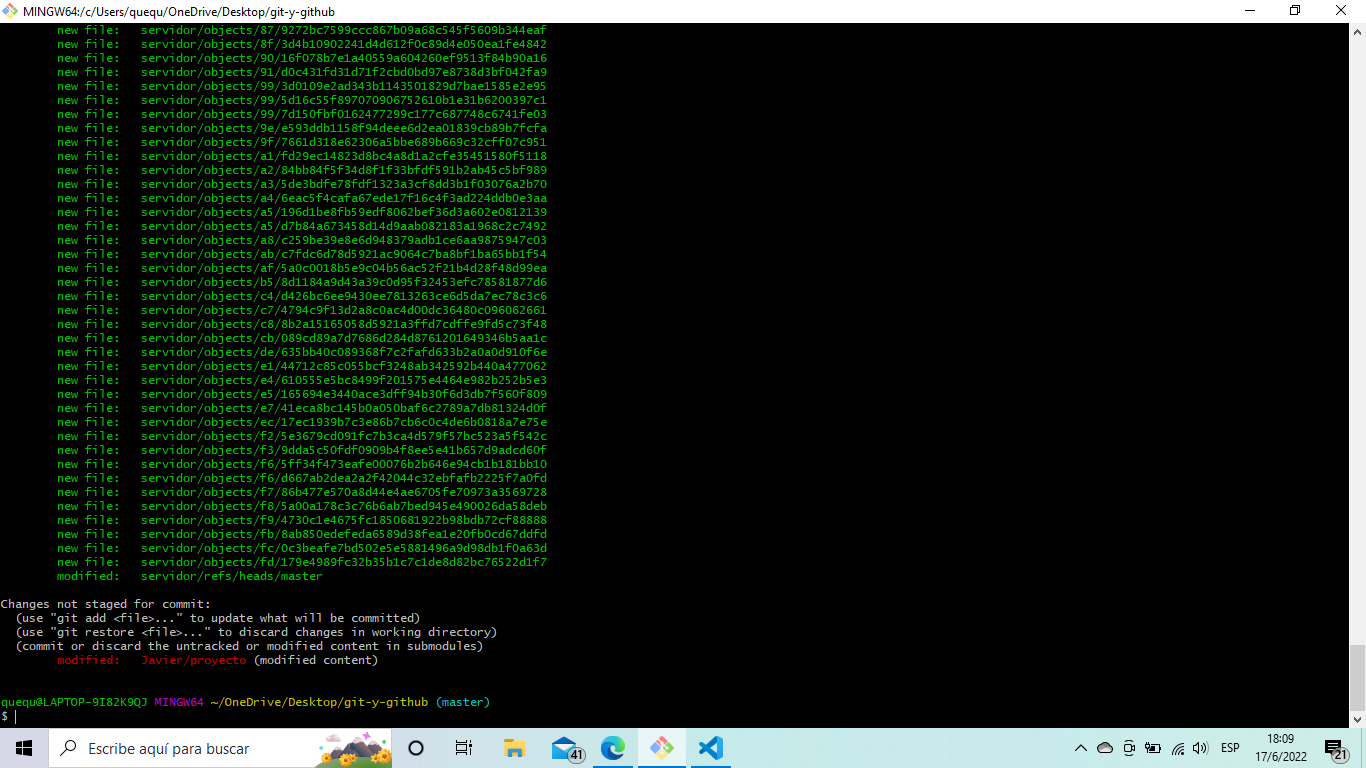Click the 'git restore <file>...' hint line
1366x768 pixels.
[x=256, y=632]
